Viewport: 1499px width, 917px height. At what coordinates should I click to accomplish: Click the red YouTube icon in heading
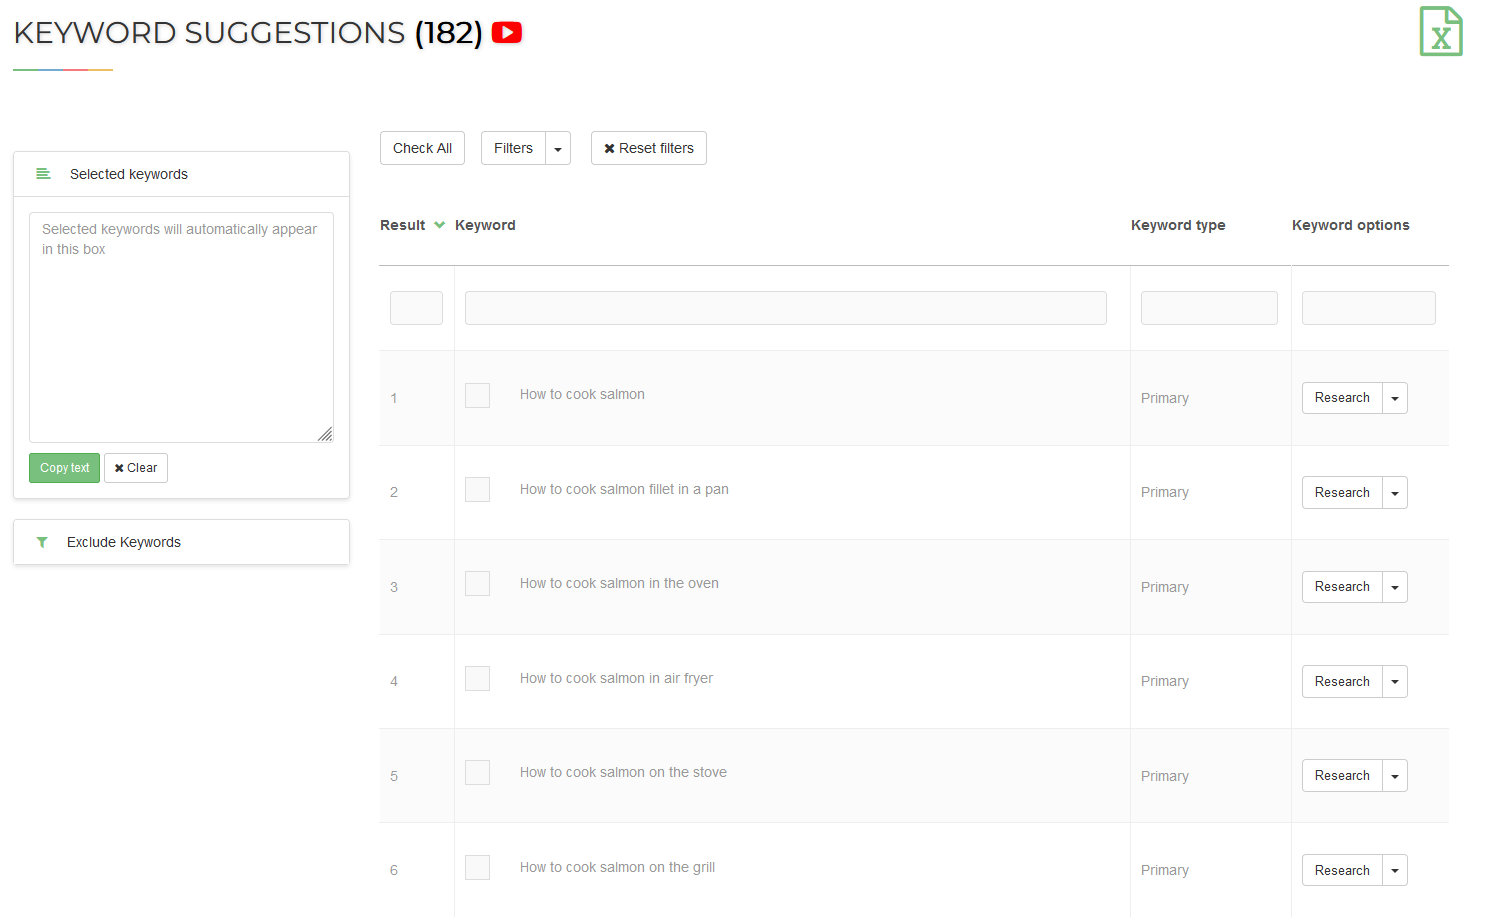coord(507,33)
